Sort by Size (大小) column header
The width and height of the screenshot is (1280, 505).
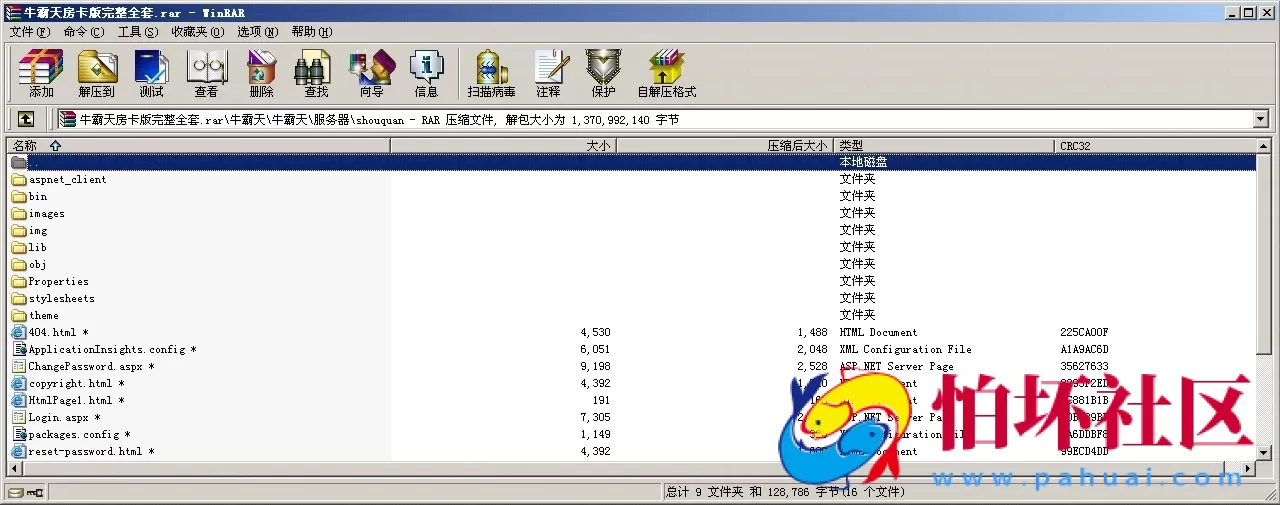[504, 146]
